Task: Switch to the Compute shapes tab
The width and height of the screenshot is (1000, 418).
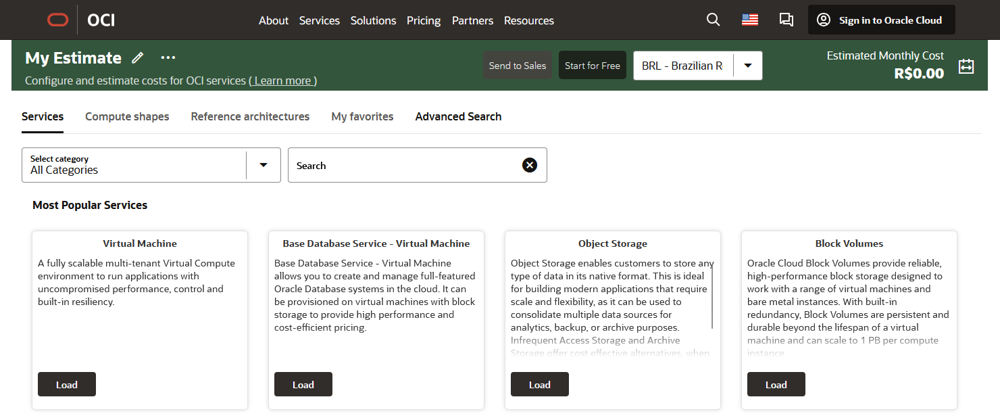Action: click(127, 117)
